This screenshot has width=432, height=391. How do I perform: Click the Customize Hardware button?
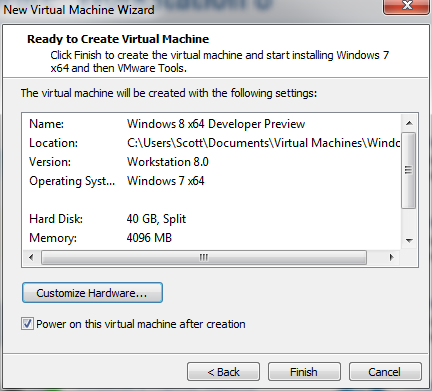point(92,293)
